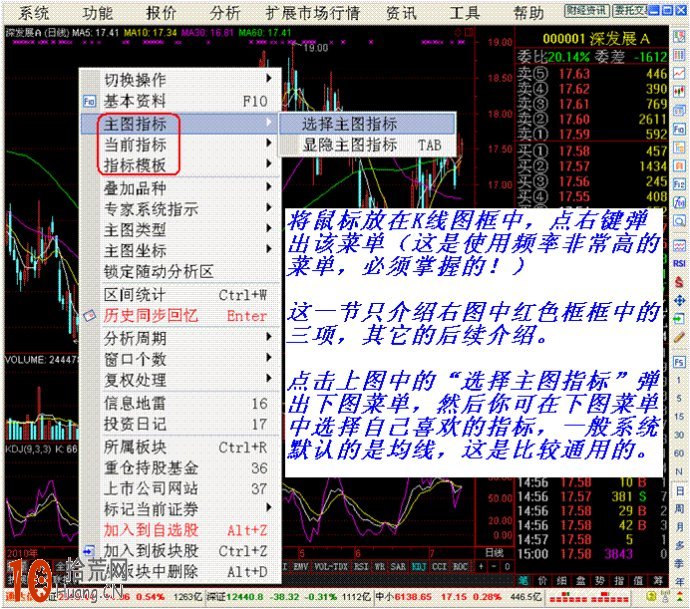690x609 pixels.
Task: Click the F5 sidebar icon
Action: coord(679,362)
